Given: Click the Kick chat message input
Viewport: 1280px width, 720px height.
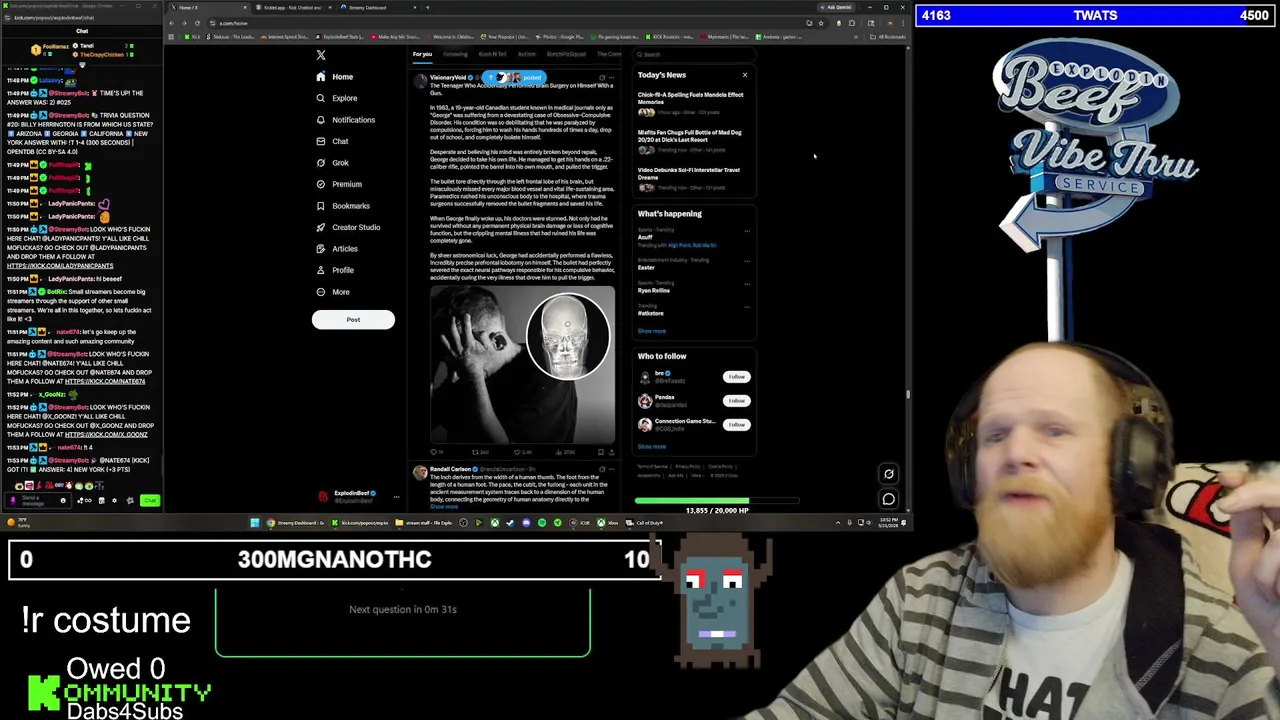Looking at the screenshot, I should pyautogui.click(x=38, y=500).
